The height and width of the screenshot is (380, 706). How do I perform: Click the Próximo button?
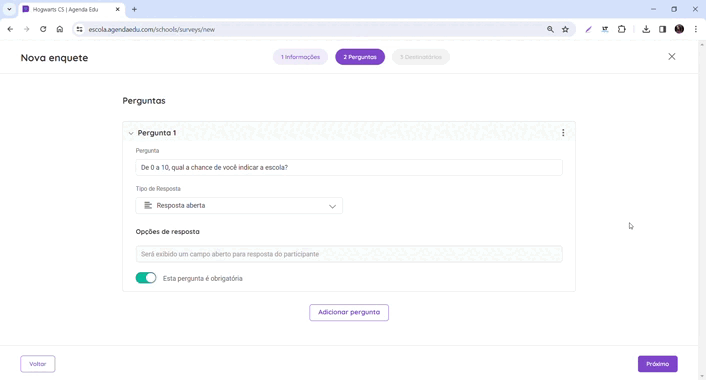click(657, 364)
